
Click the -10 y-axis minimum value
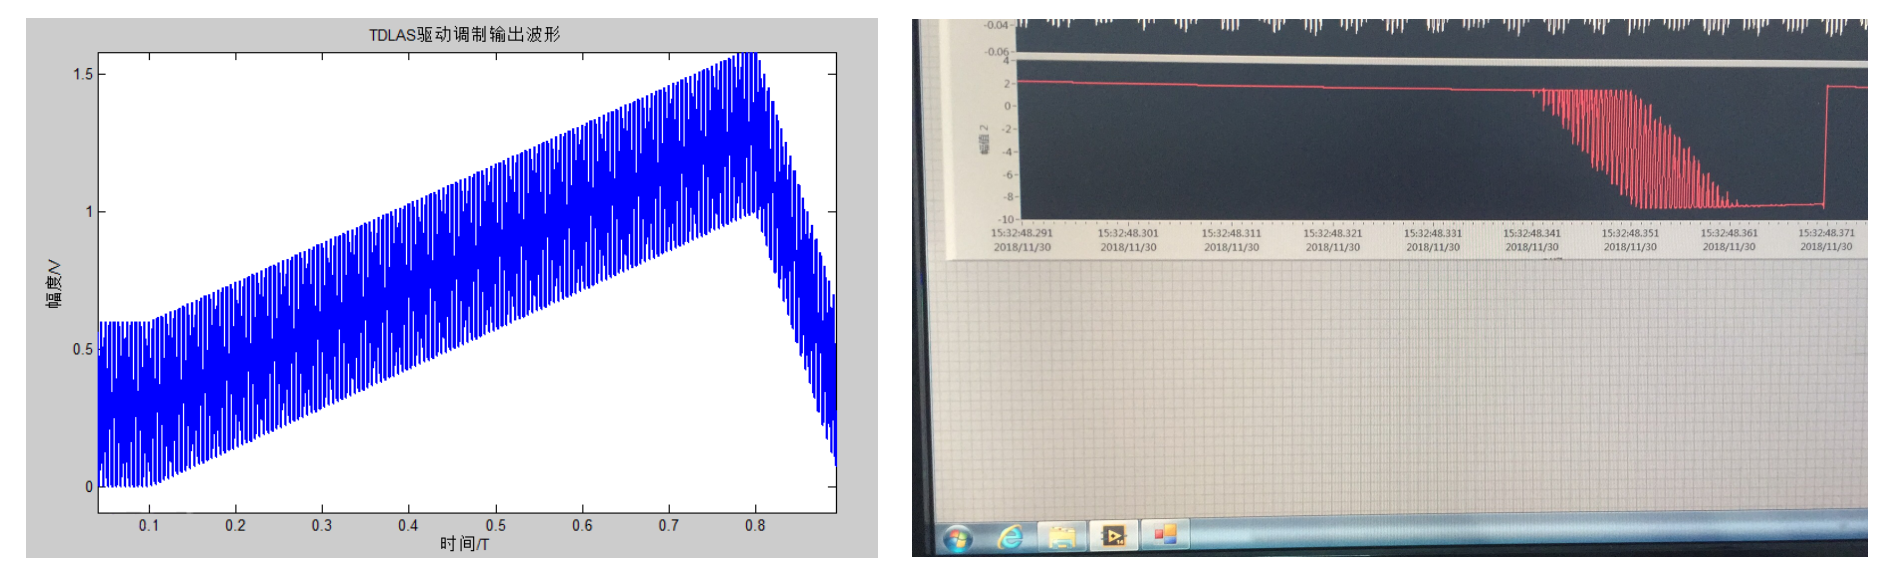tap(1005, 219)
